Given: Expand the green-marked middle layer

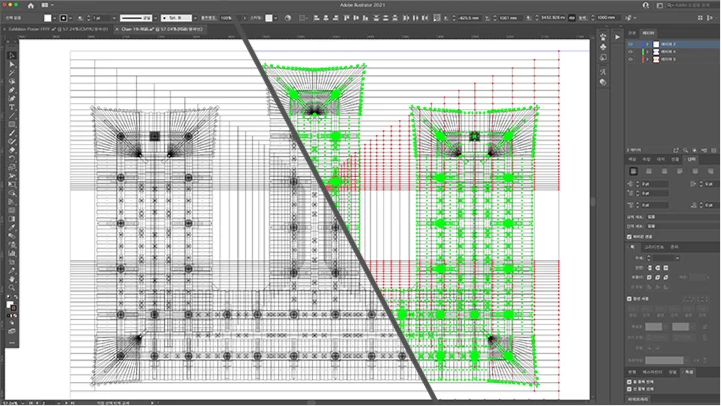Looking at the screenshot, I should click(x=647, y=51).
